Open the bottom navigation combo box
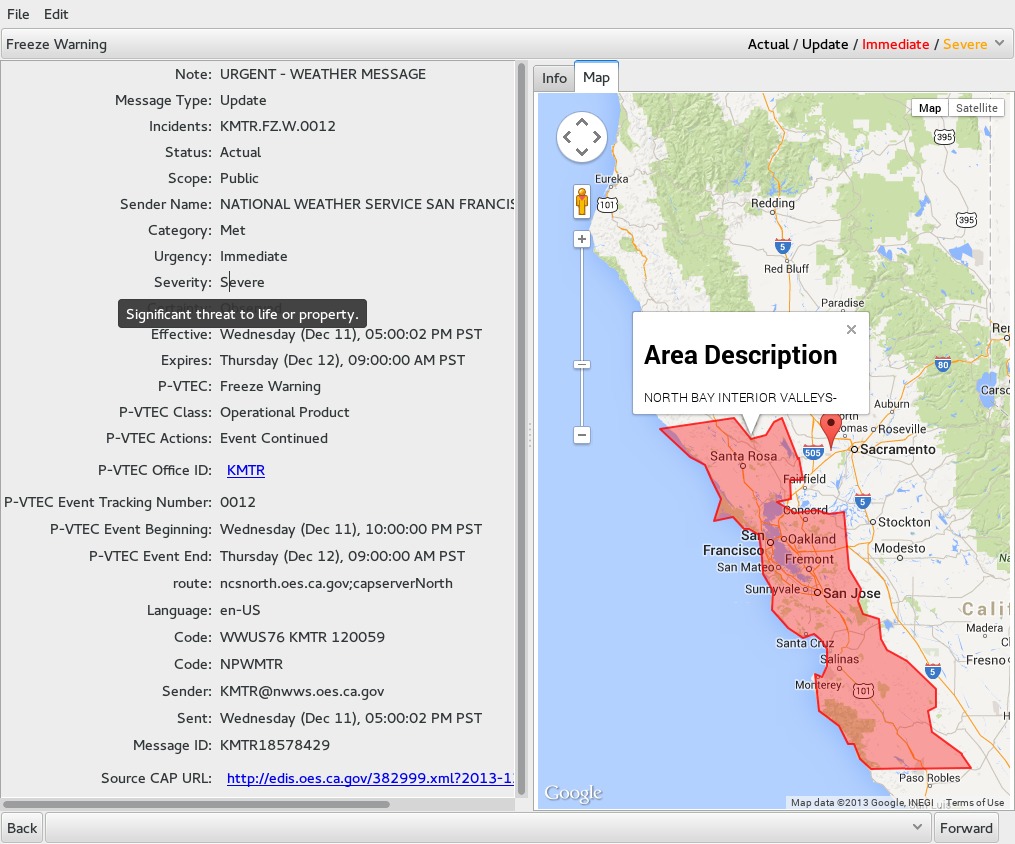Image resolution: width=1015 pixels, height=844 pixels. tap(488, 827)
